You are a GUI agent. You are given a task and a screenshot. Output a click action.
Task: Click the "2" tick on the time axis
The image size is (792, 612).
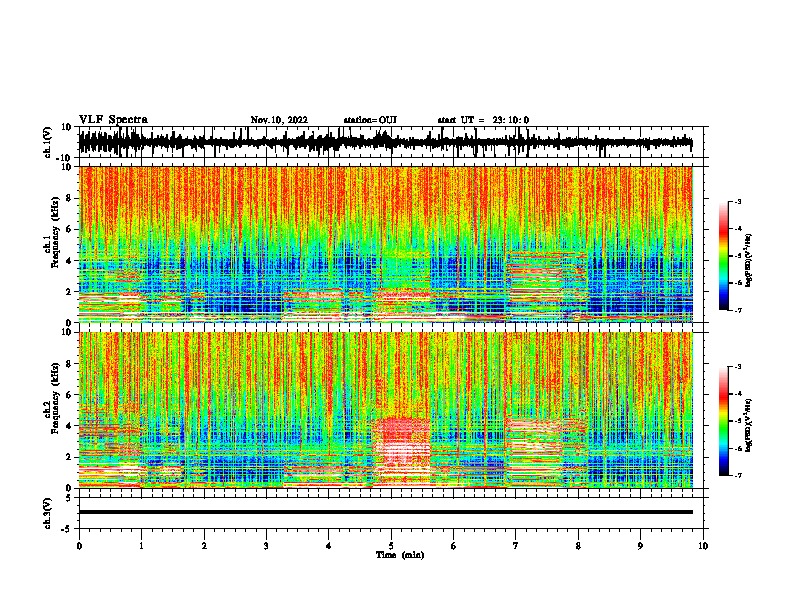pos(204,546)
